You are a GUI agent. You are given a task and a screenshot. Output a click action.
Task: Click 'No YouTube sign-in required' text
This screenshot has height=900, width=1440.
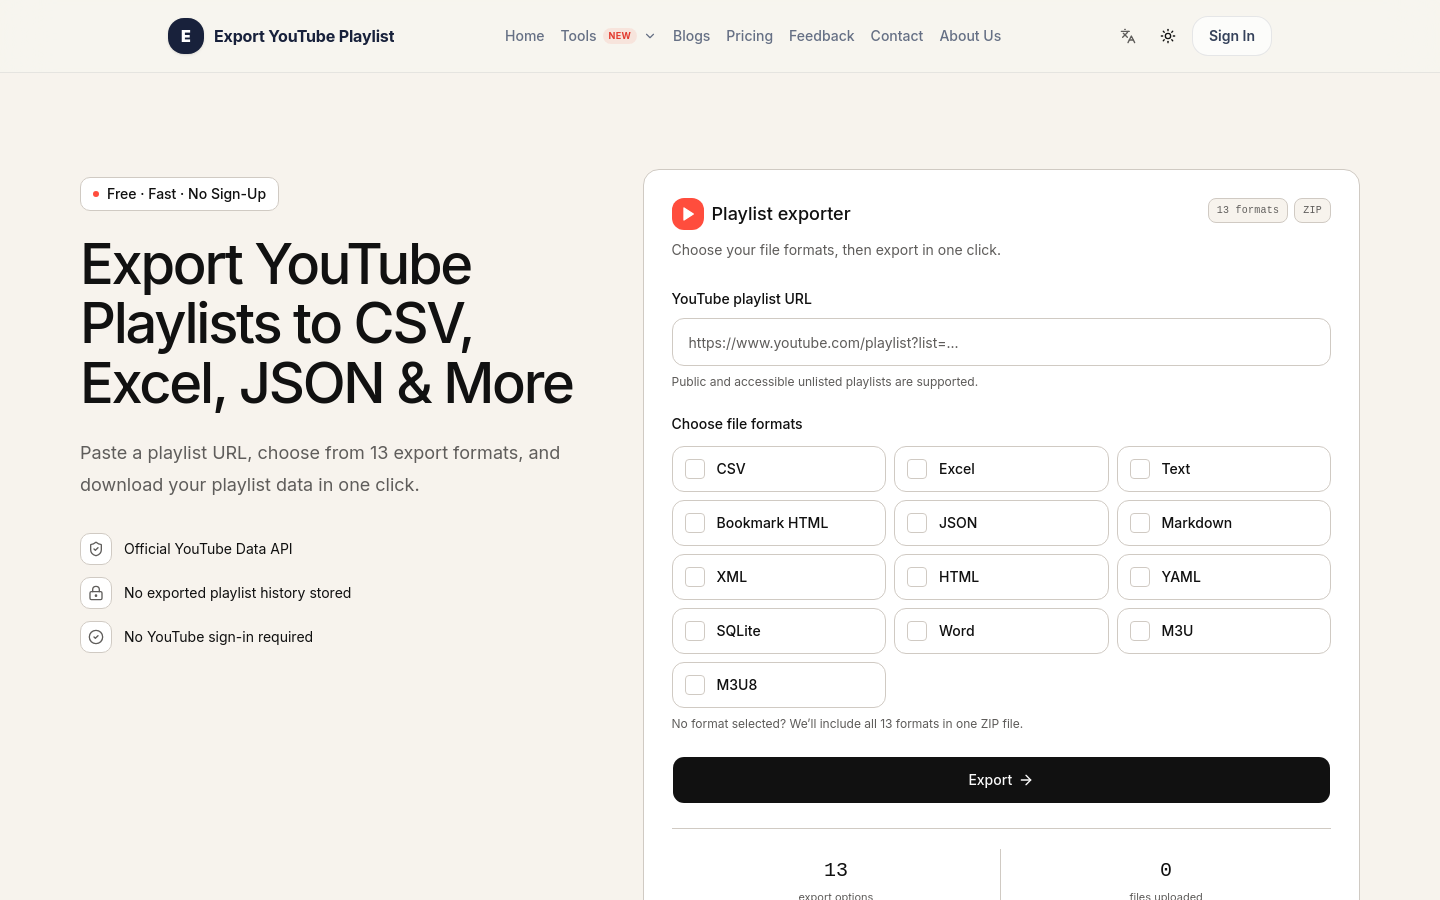218,637
